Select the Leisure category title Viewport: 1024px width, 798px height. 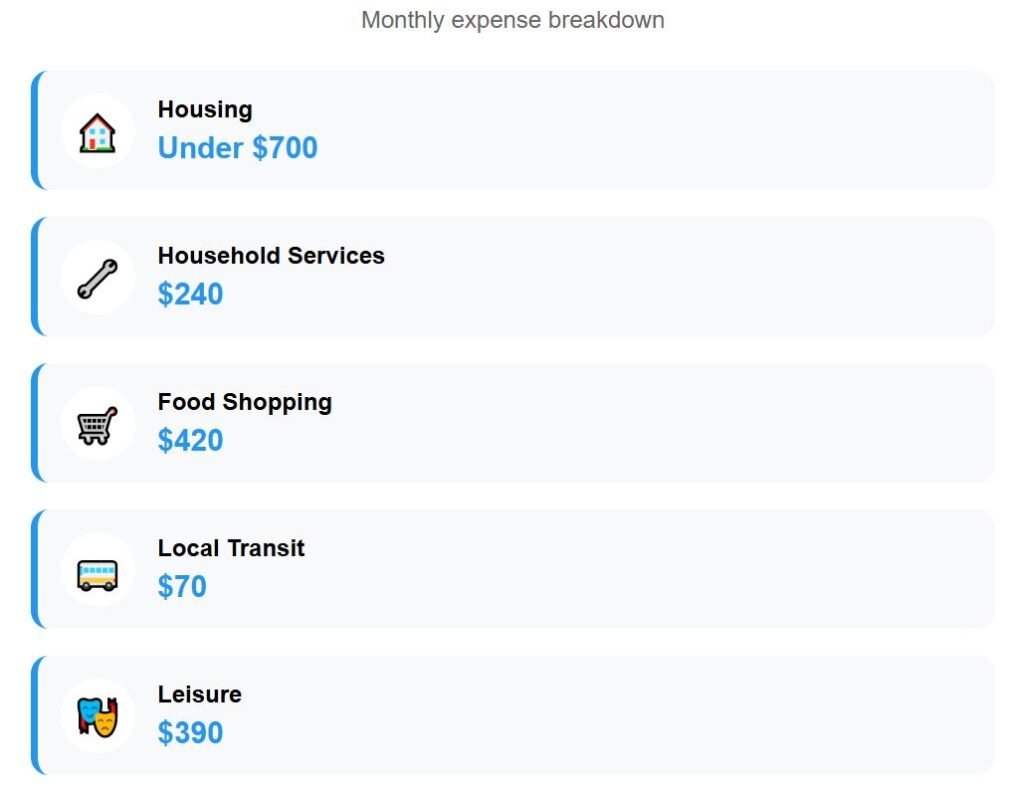200,694
